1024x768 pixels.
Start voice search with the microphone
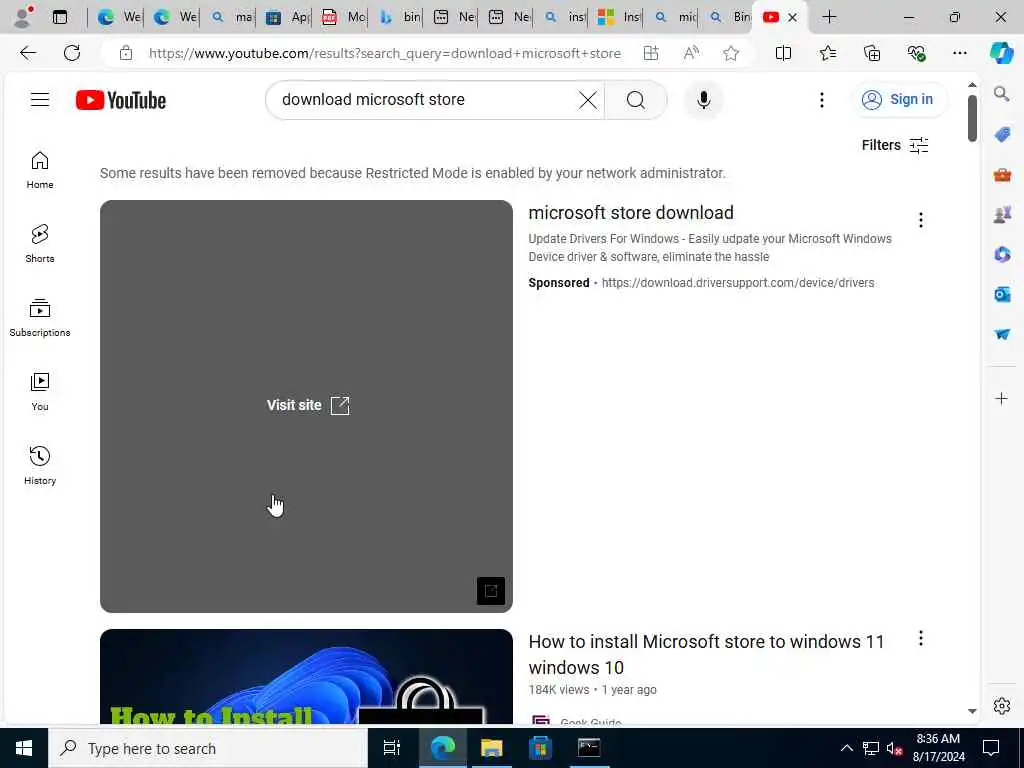[703, 100]
